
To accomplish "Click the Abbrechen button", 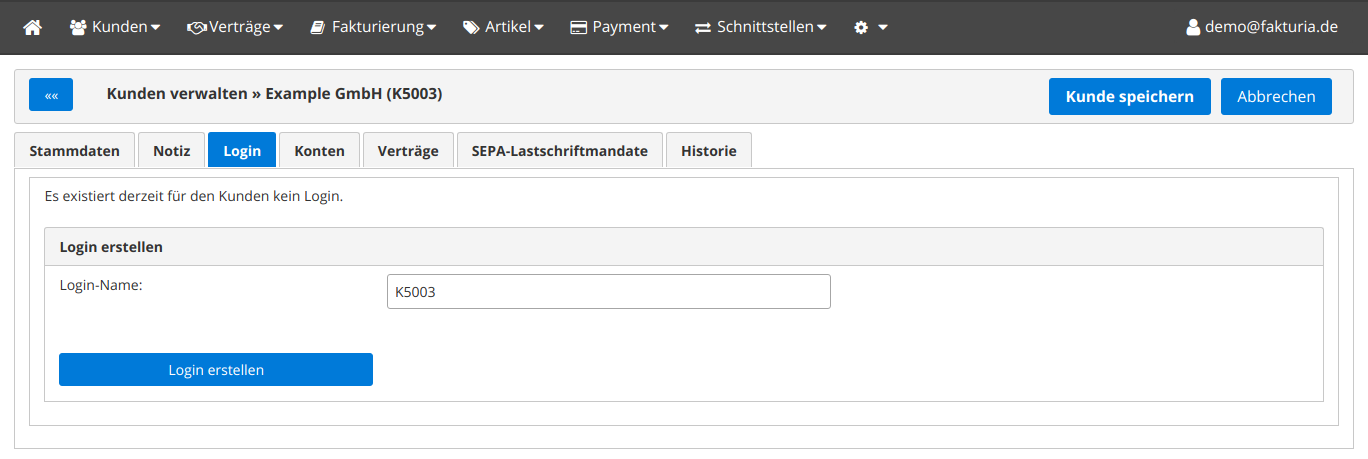I will [x=1276, y=97].
